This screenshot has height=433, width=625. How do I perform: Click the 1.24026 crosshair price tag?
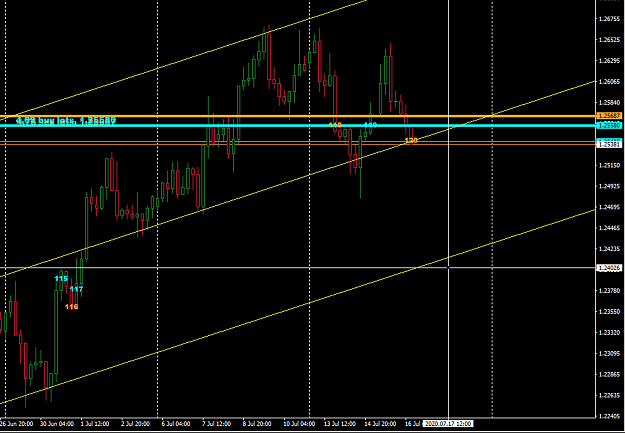pyautogui.click(x=609, y=268)
